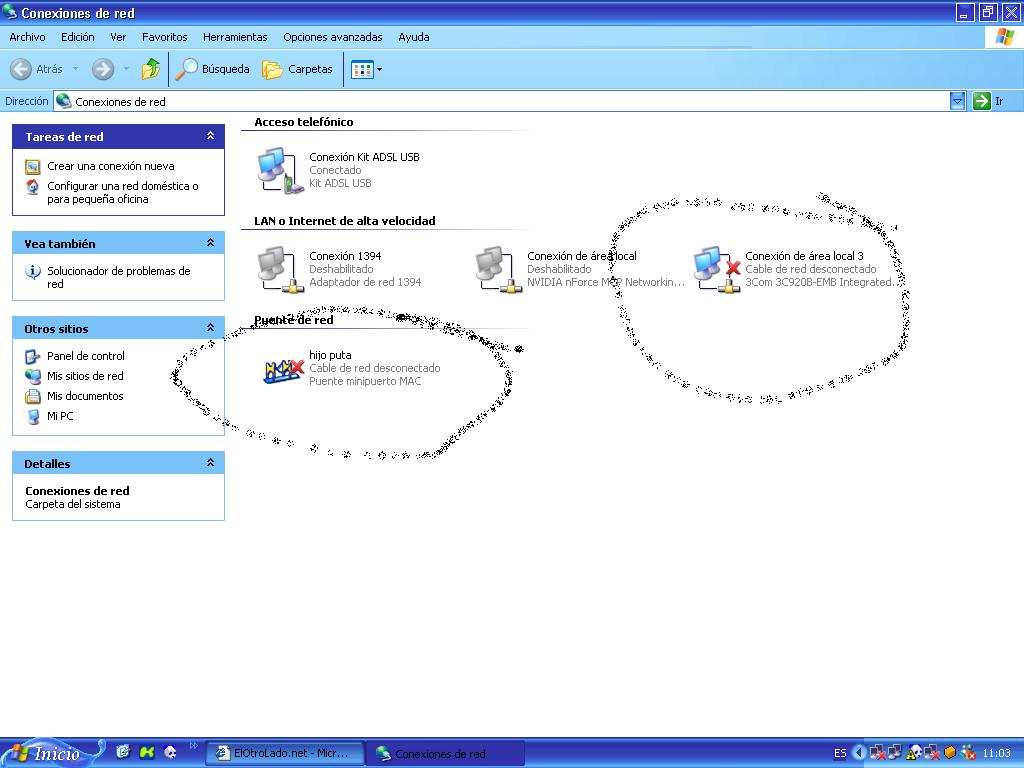The height and width of the screenshot is (768, 1024).
Task: Open the Ayuda menu
Action: pos(414,37)
